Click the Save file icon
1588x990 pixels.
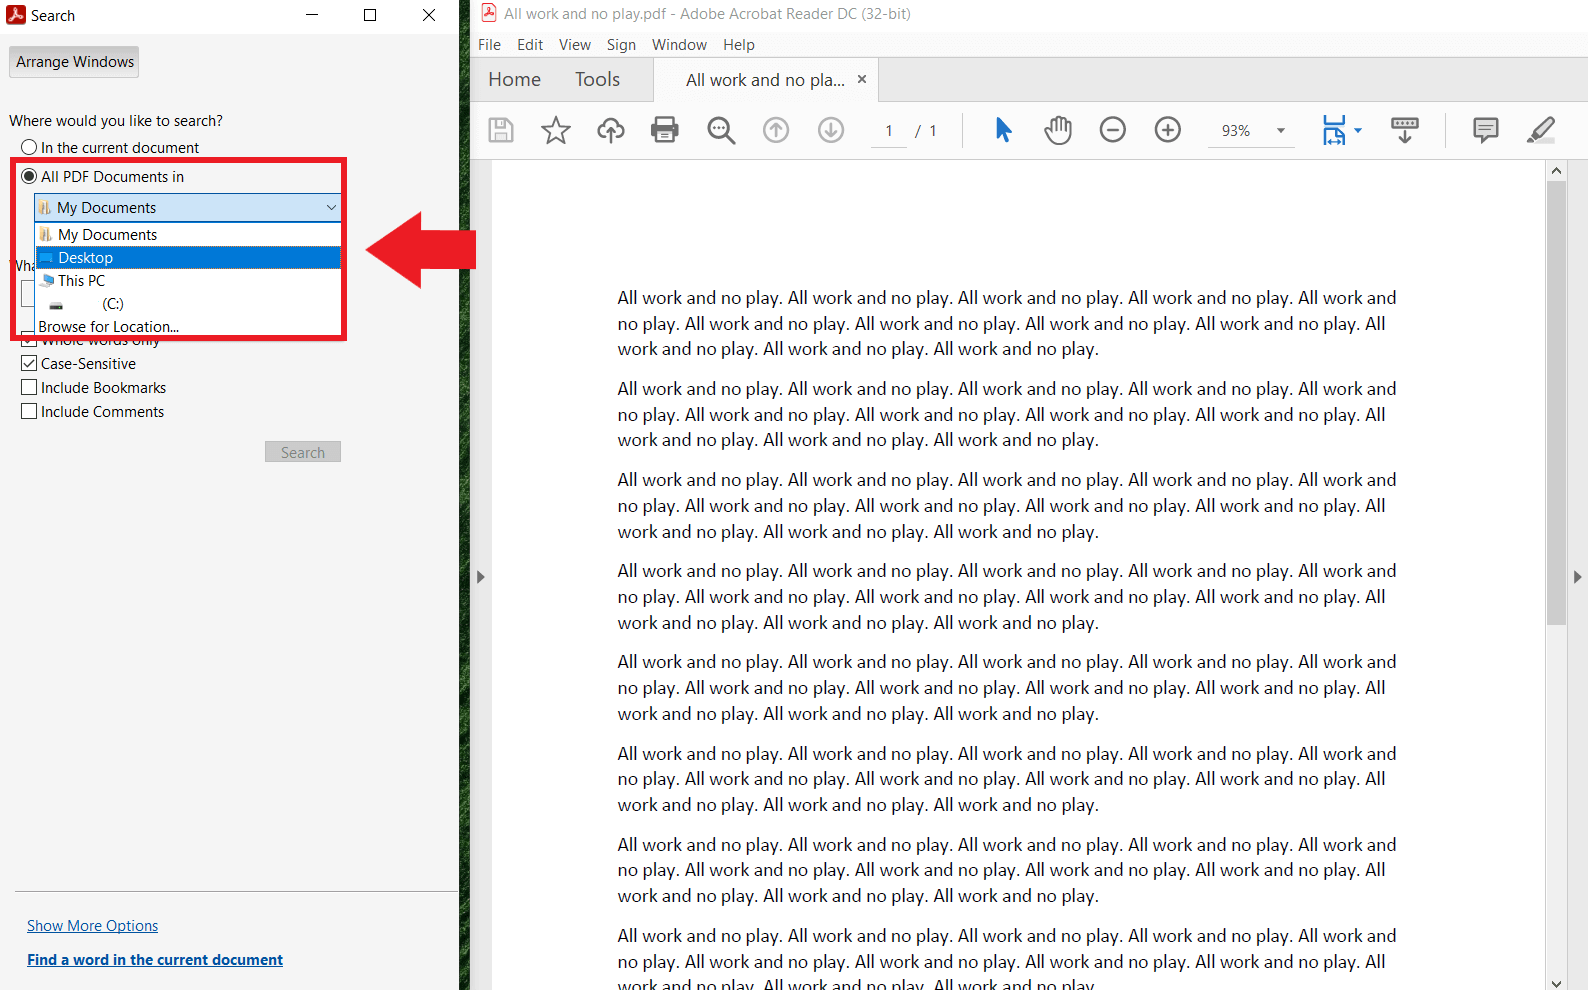pos(501,130)
